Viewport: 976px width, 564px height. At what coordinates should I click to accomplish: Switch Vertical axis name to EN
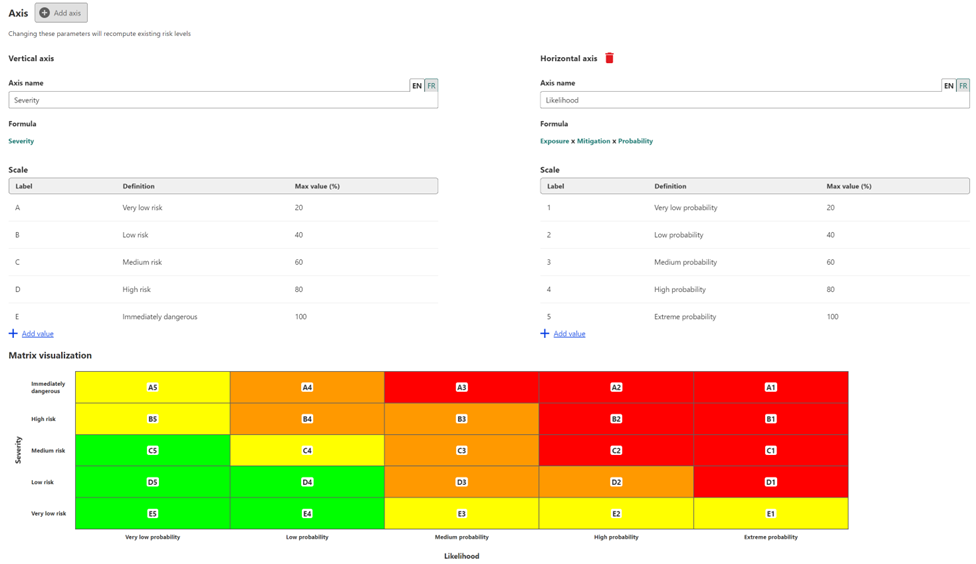417,86
